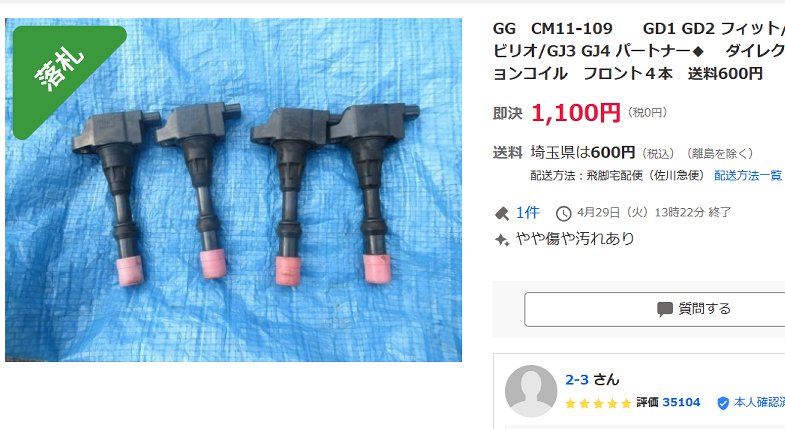Open the seller's gray avatar
The height and width of the screenshot is (429, 785).
531,391
